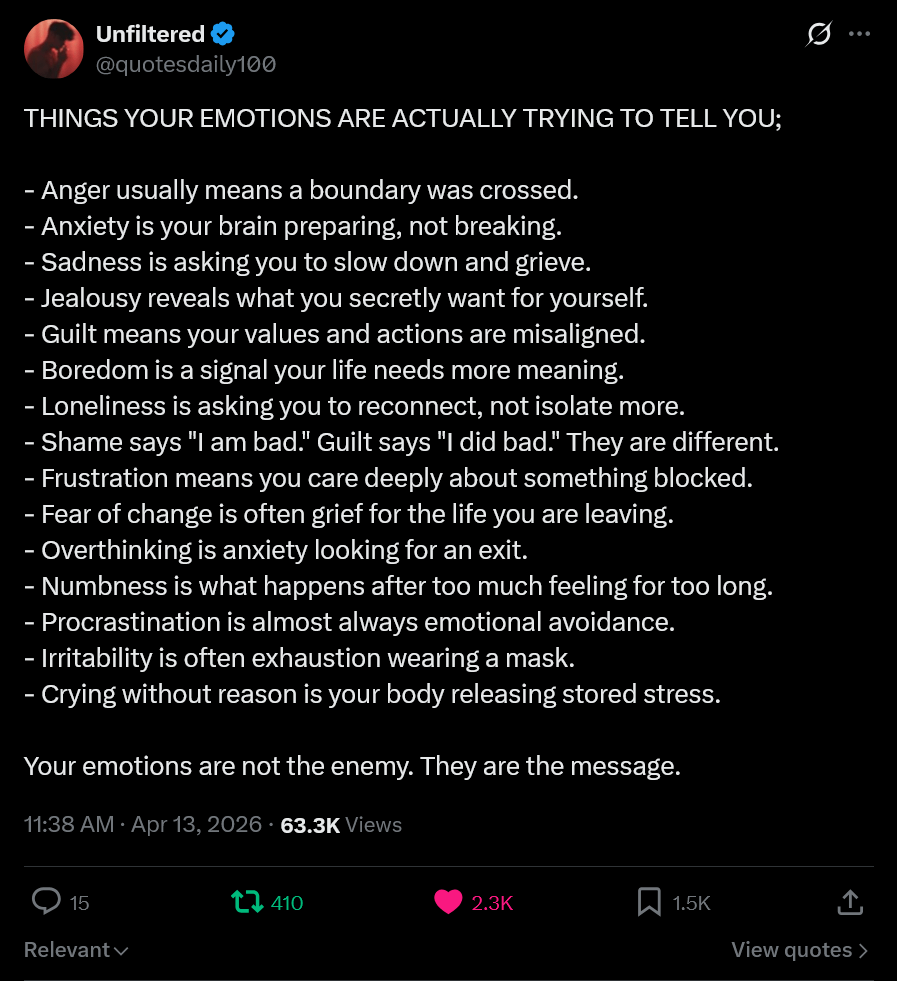Click the like count 2.3K
Image resolution: width=897 pixels, height=981 pixels.
(492, 903)
